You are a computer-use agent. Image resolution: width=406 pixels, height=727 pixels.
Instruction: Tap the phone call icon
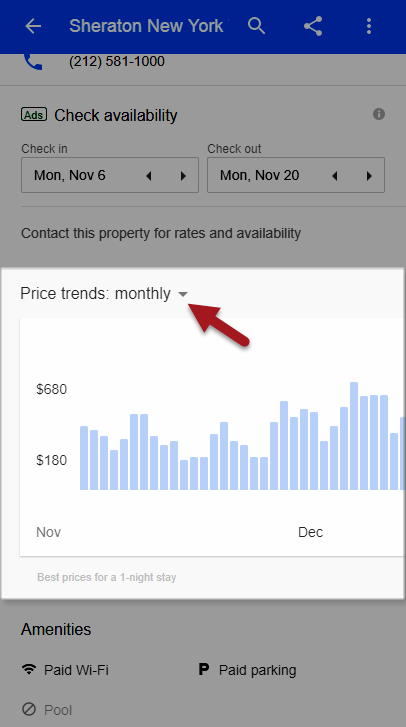pyautogui.click(x=33, y=62)
